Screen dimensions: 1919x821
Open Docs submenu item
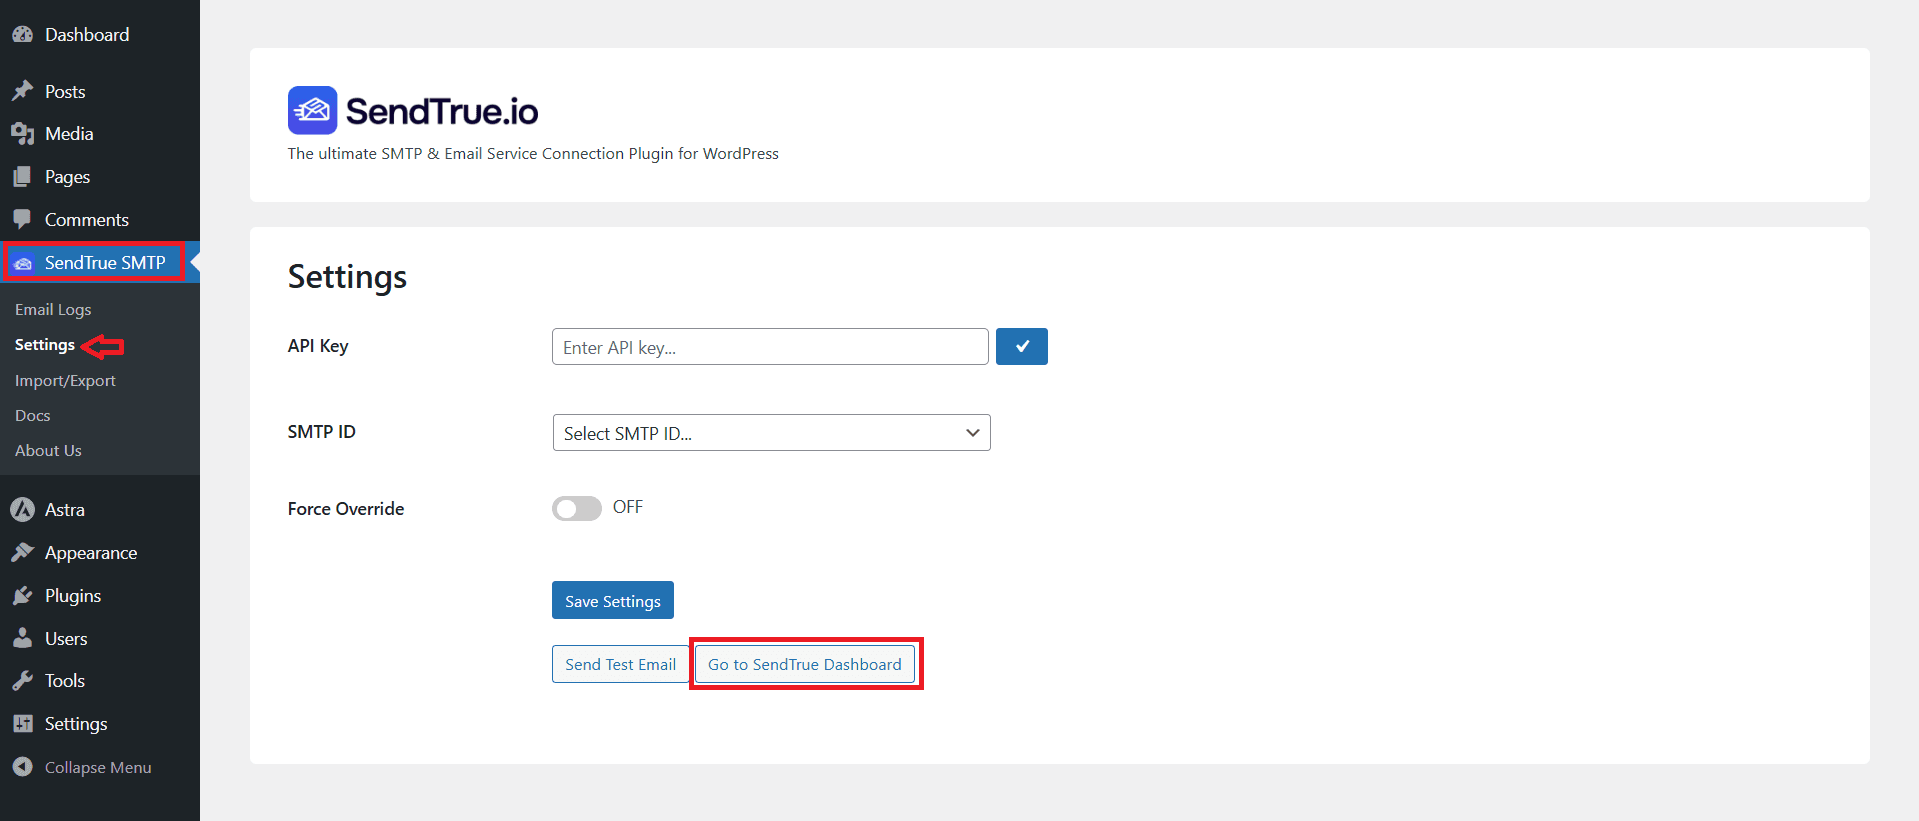pyautogui.click(x=33, y=415)
